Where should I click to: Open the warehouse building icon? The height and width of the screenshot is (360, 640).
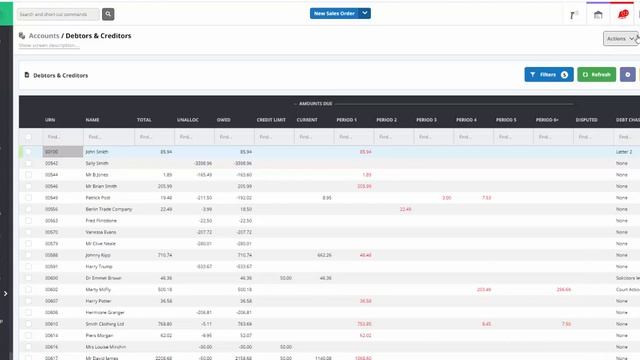coord(598,15)
